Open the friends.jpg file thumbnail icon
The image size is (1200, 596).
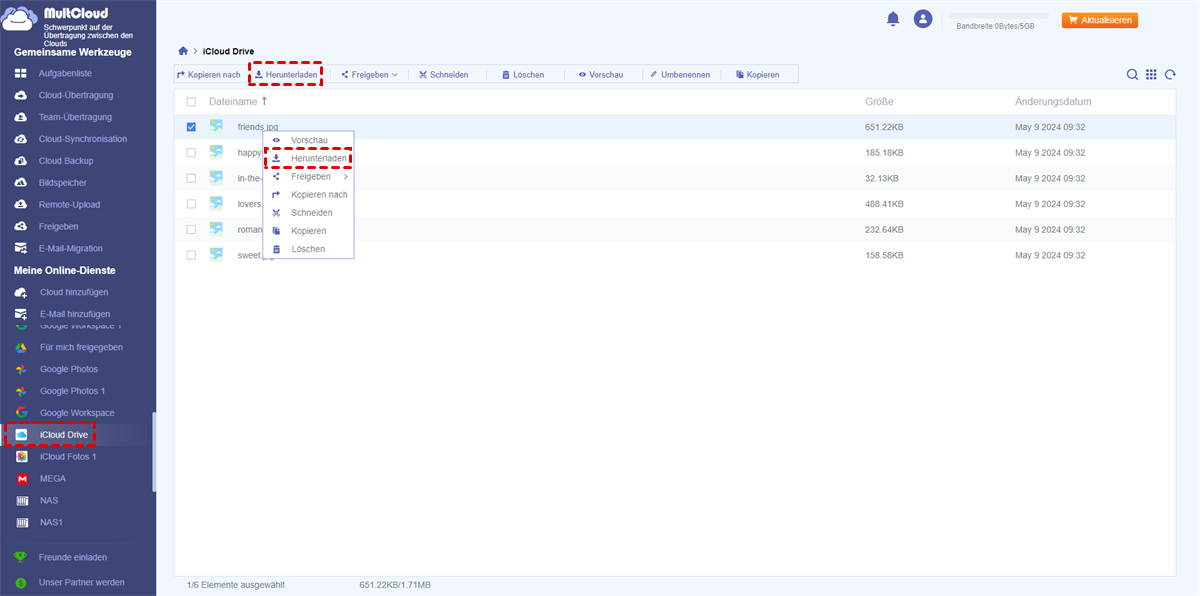[x=216, y=126]
